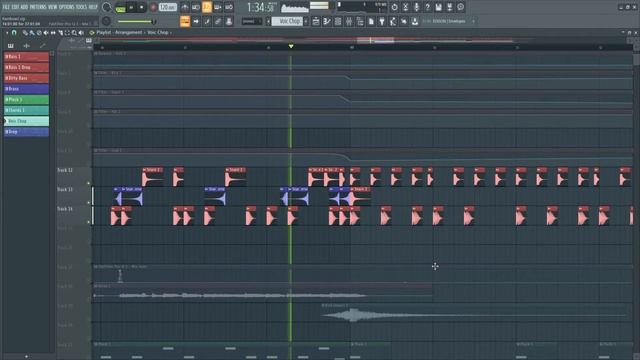Open the playlist options menu arrow

click(x=7, y=33)
